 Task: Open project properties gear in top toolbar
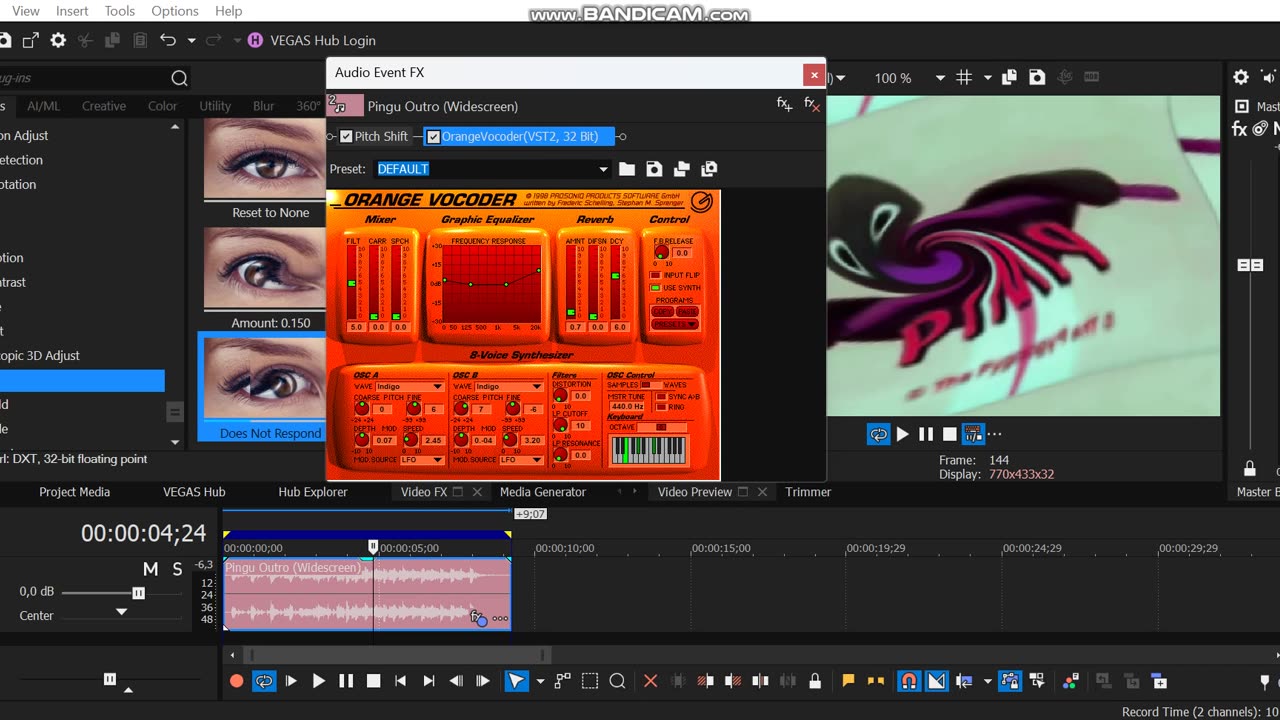tap(58, 40)
